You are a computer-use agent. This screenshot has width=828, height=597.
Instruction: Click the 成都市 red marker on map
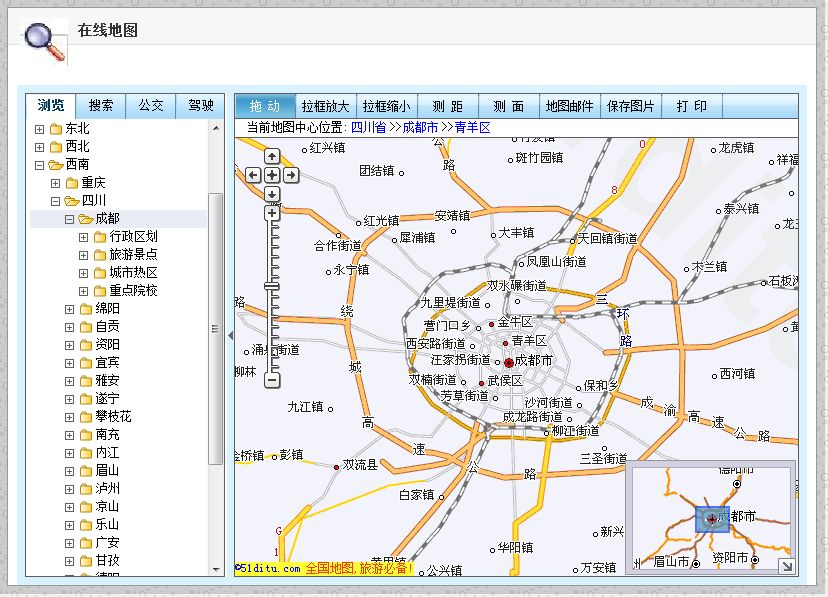click(x=509, y=363)
